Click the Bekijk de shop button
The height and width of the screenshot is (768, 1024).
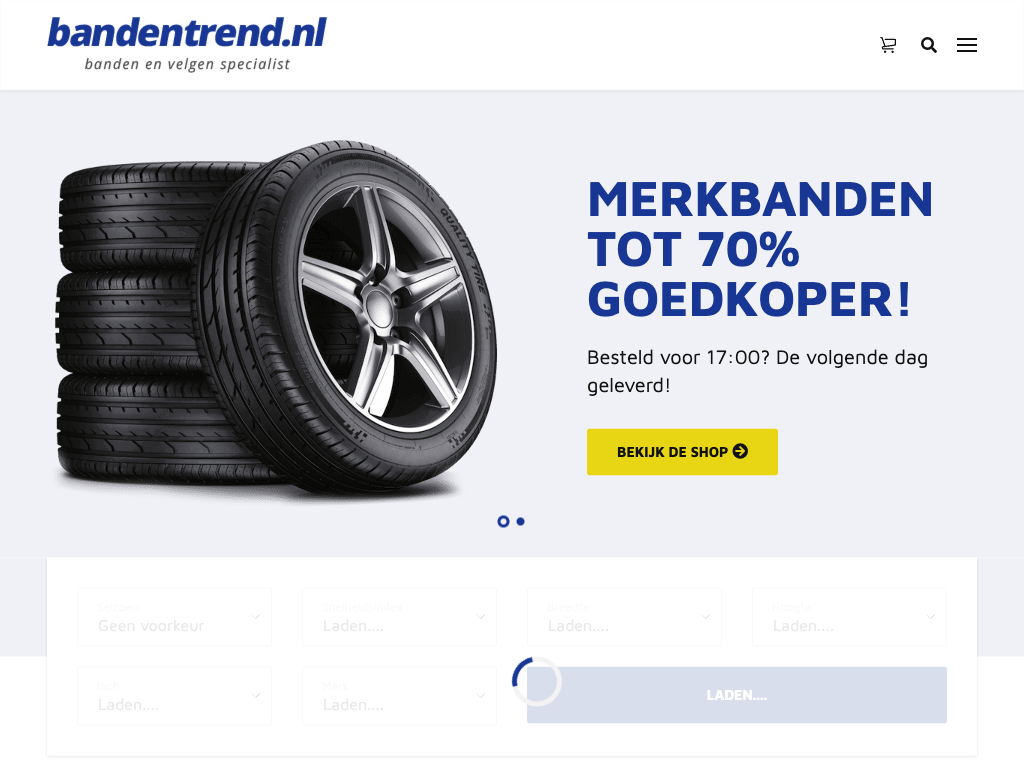682,452
